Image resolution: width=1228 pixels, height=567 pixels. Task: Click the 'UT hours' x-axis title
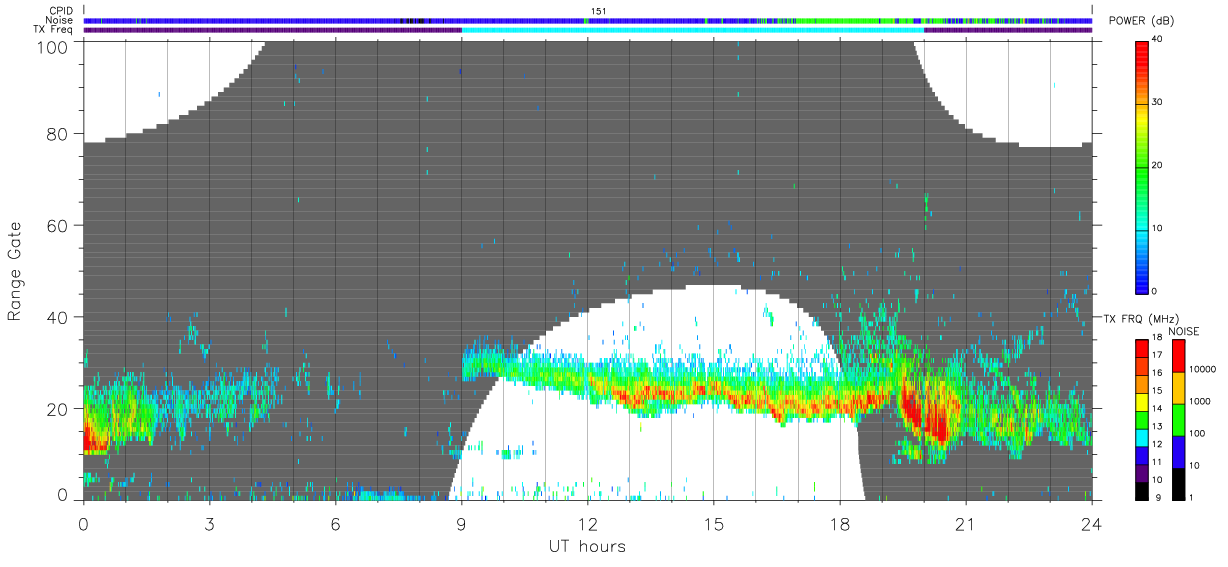coord(586,546)
